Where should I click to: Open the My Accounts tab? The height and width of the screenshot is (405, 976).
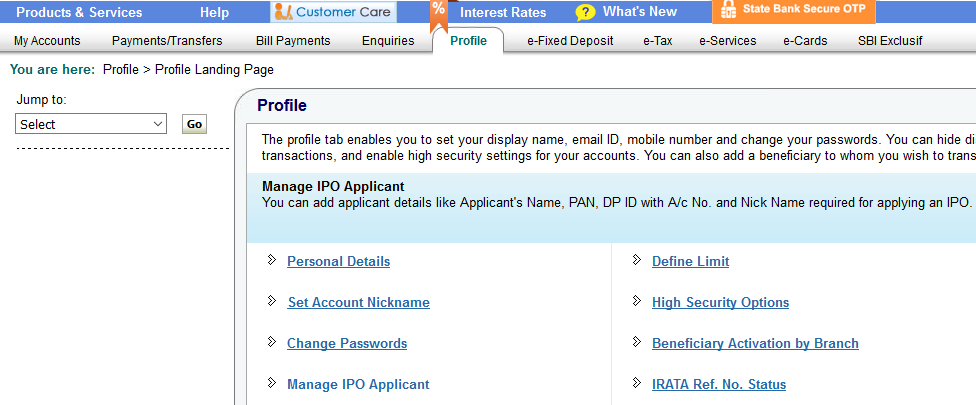pos(47,41)
